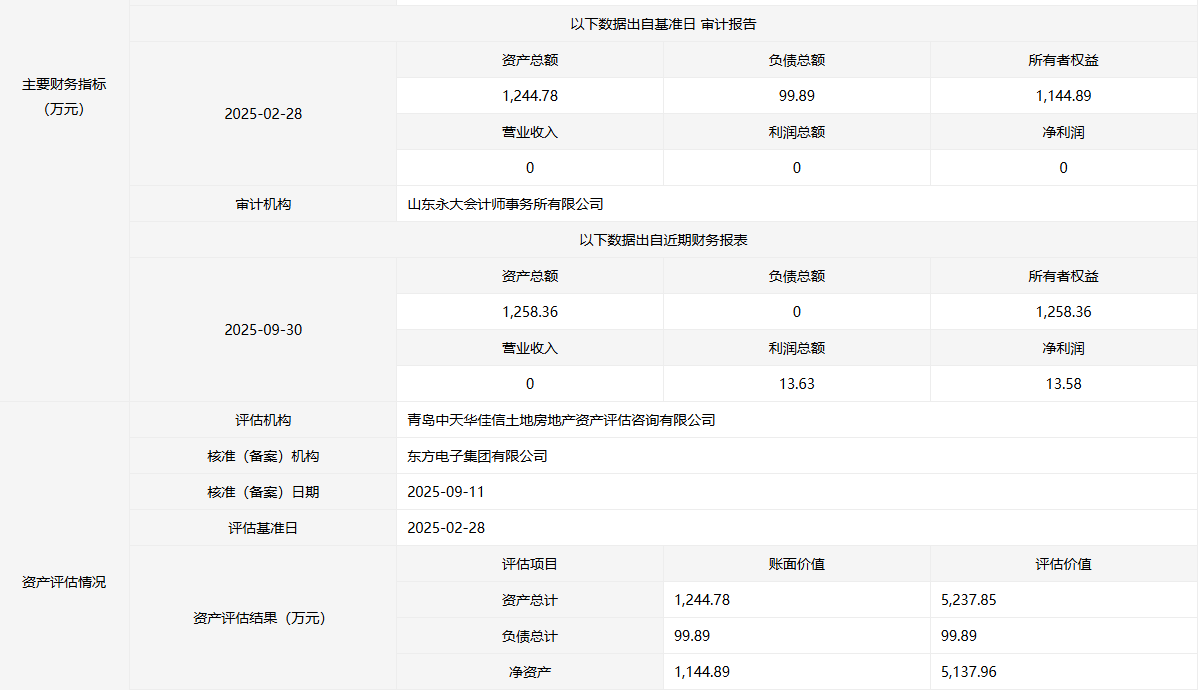Select the 5,237.85 appraised asset value
The height and width of the screenshot is (690, 1198).
(x=969, y=600)
